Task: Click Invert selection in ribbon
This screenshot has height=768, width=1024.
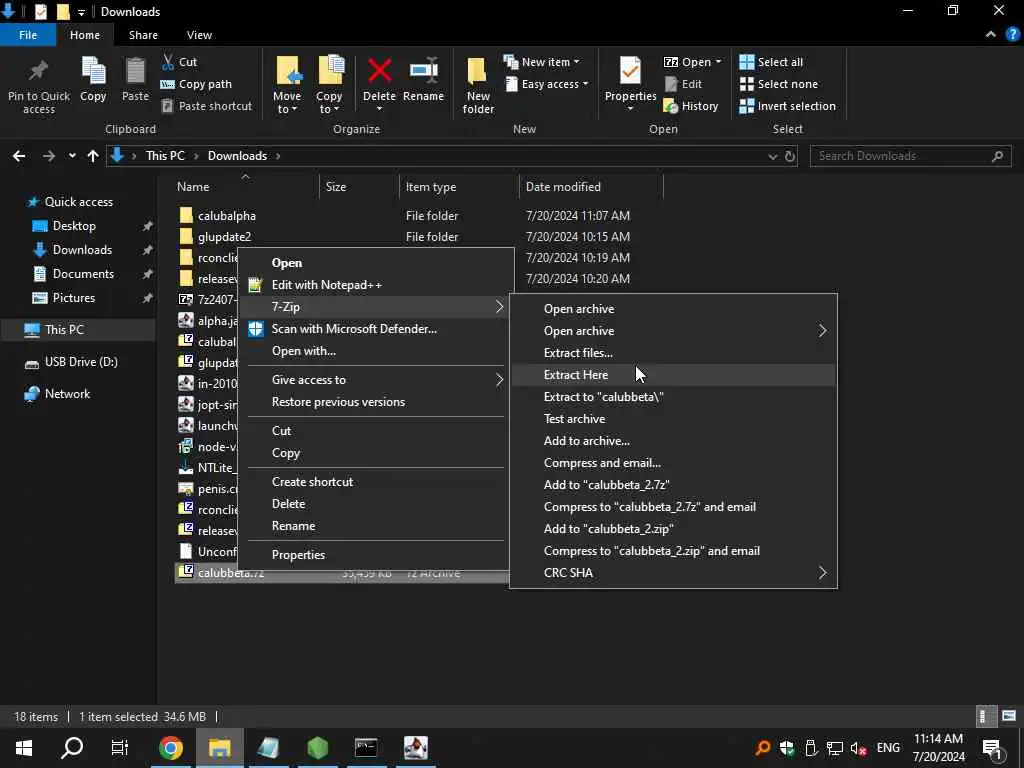Action: pyautogui.click(x=788, y=106)
